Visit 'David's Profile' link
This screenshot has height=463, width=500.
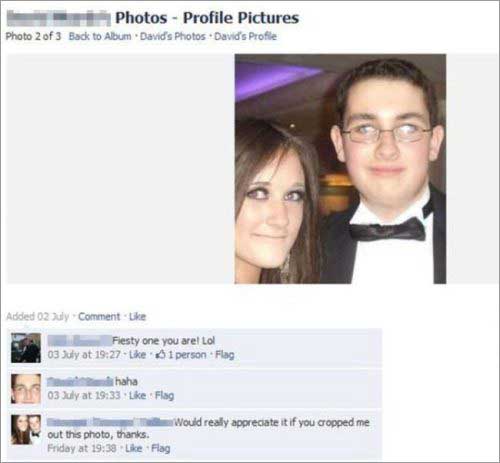(x=245, y=36)
